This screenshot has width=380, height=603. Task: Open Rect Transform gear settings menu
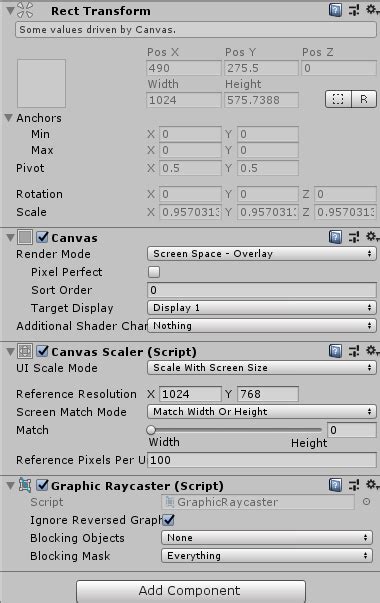click(x=372, y=10)
